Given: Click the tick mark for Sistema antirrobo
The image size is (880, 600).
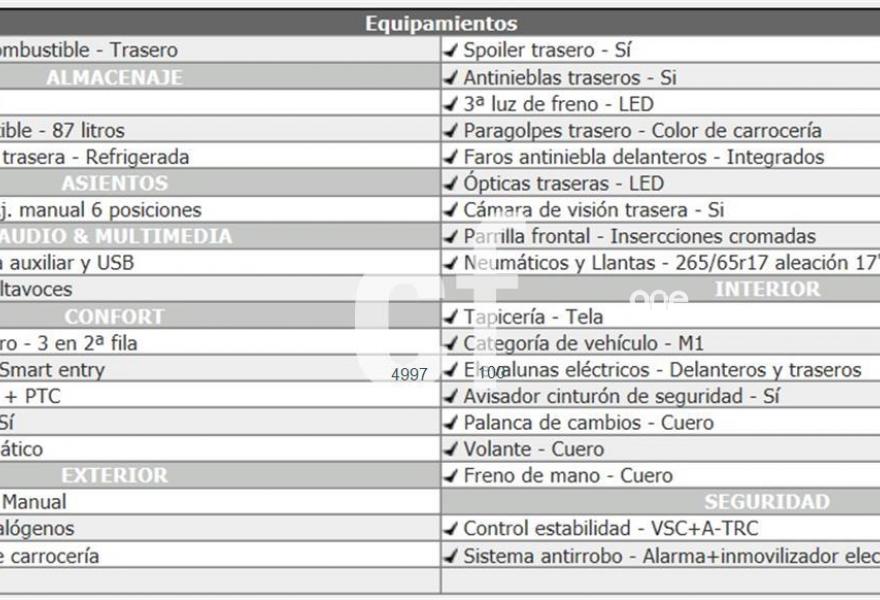Looking at the screenshot, I should point(452,555).
